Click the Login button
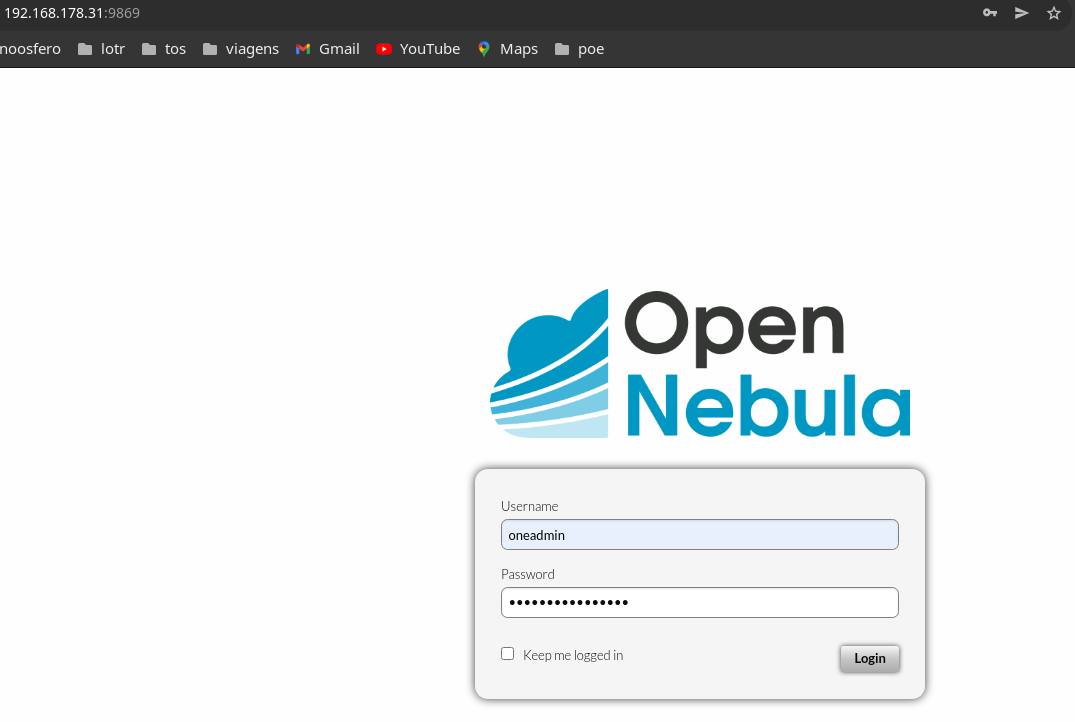1075x722 pixels. [869, 658]
